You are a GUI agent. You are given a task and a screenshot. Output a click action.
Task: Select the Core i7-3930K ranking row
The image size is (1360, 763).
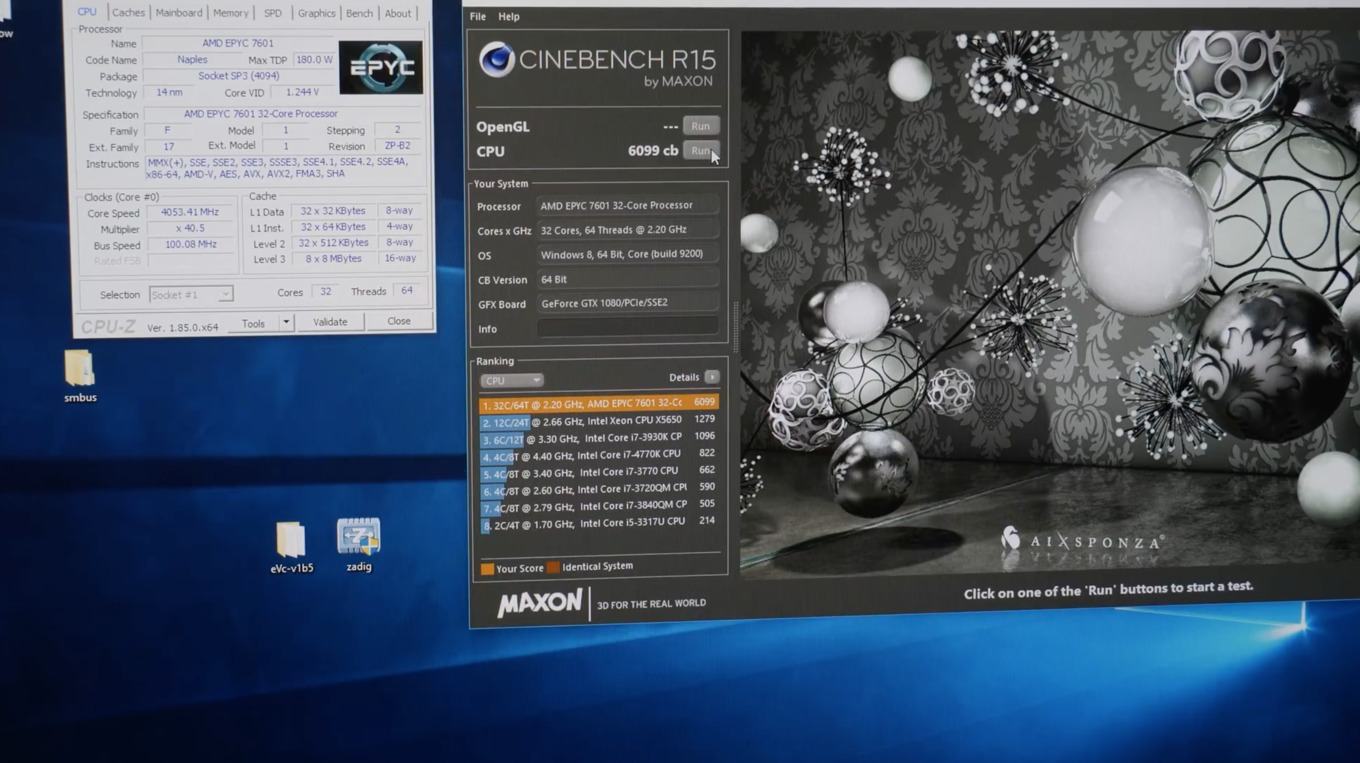(x=599, y=437)
